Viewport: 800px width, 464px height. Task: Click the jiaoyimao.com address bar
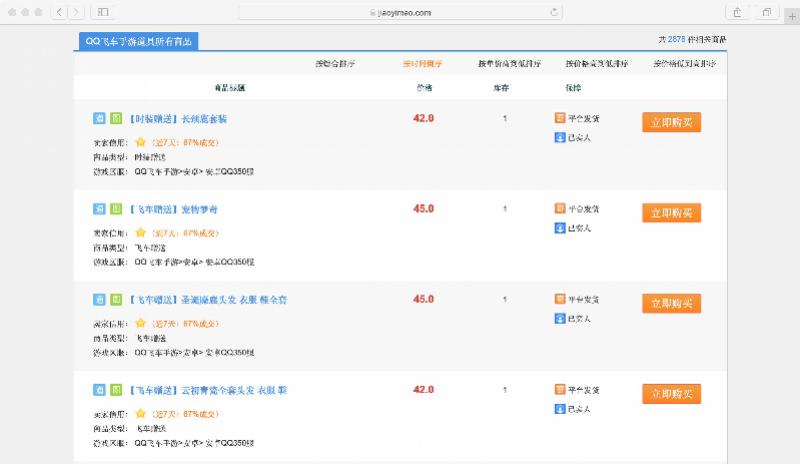pos(401,12)
